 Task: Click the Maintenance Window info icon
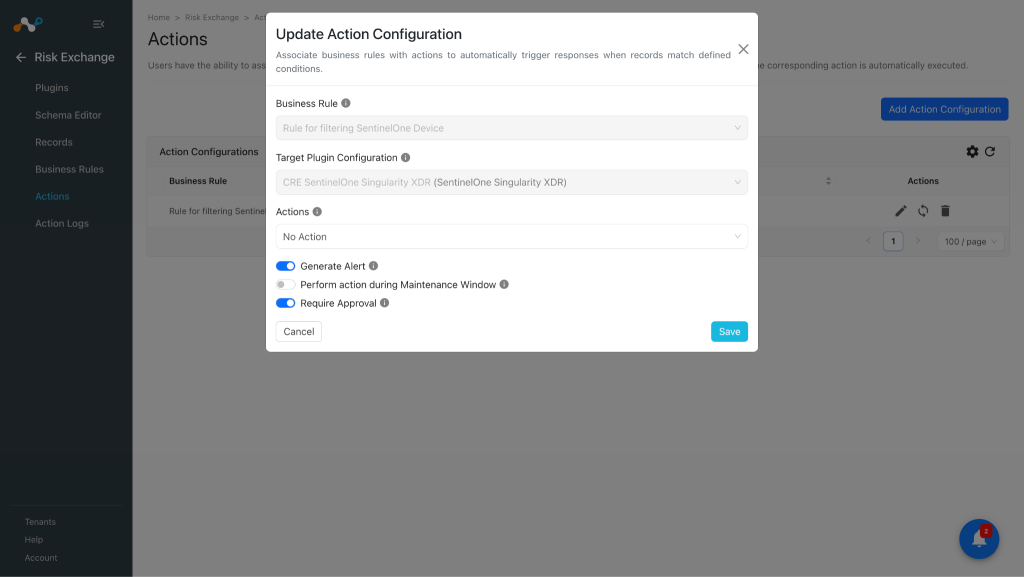(x=504, y=285)
